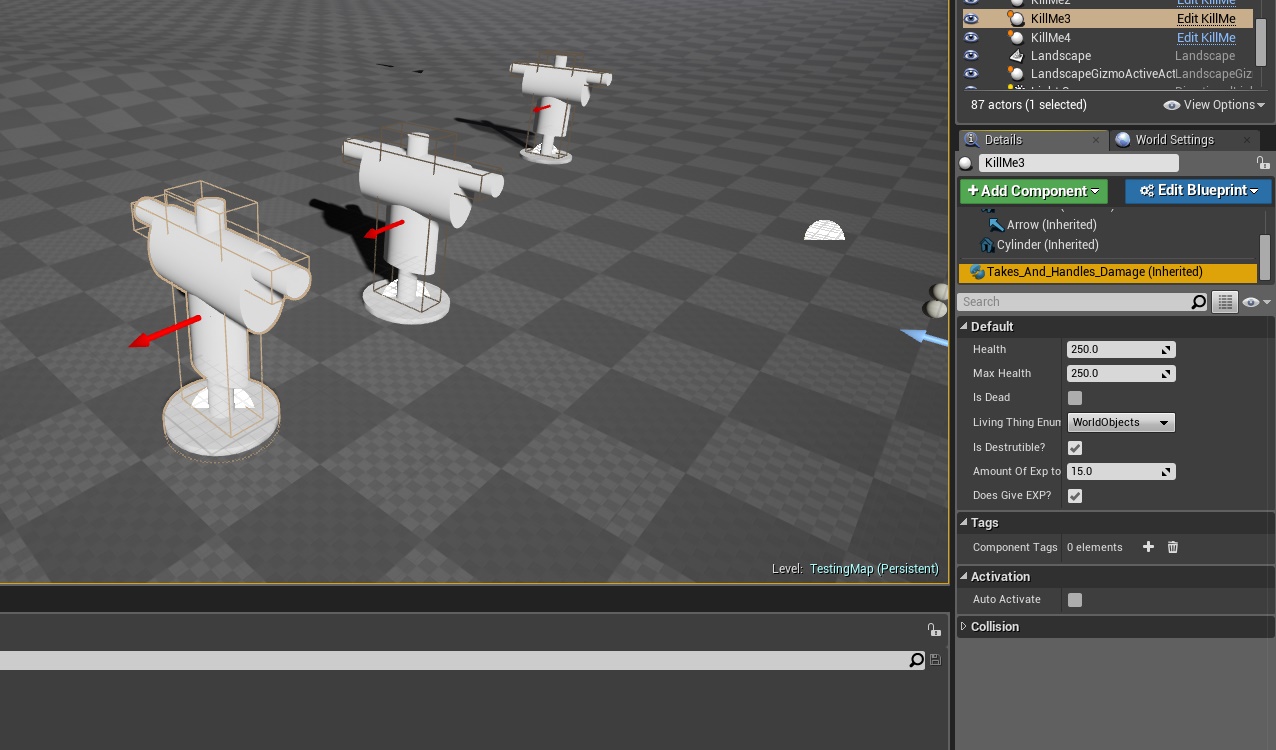The image size is (1276, 750).
Task: Collapse the Default section
Action: [964, 327]
